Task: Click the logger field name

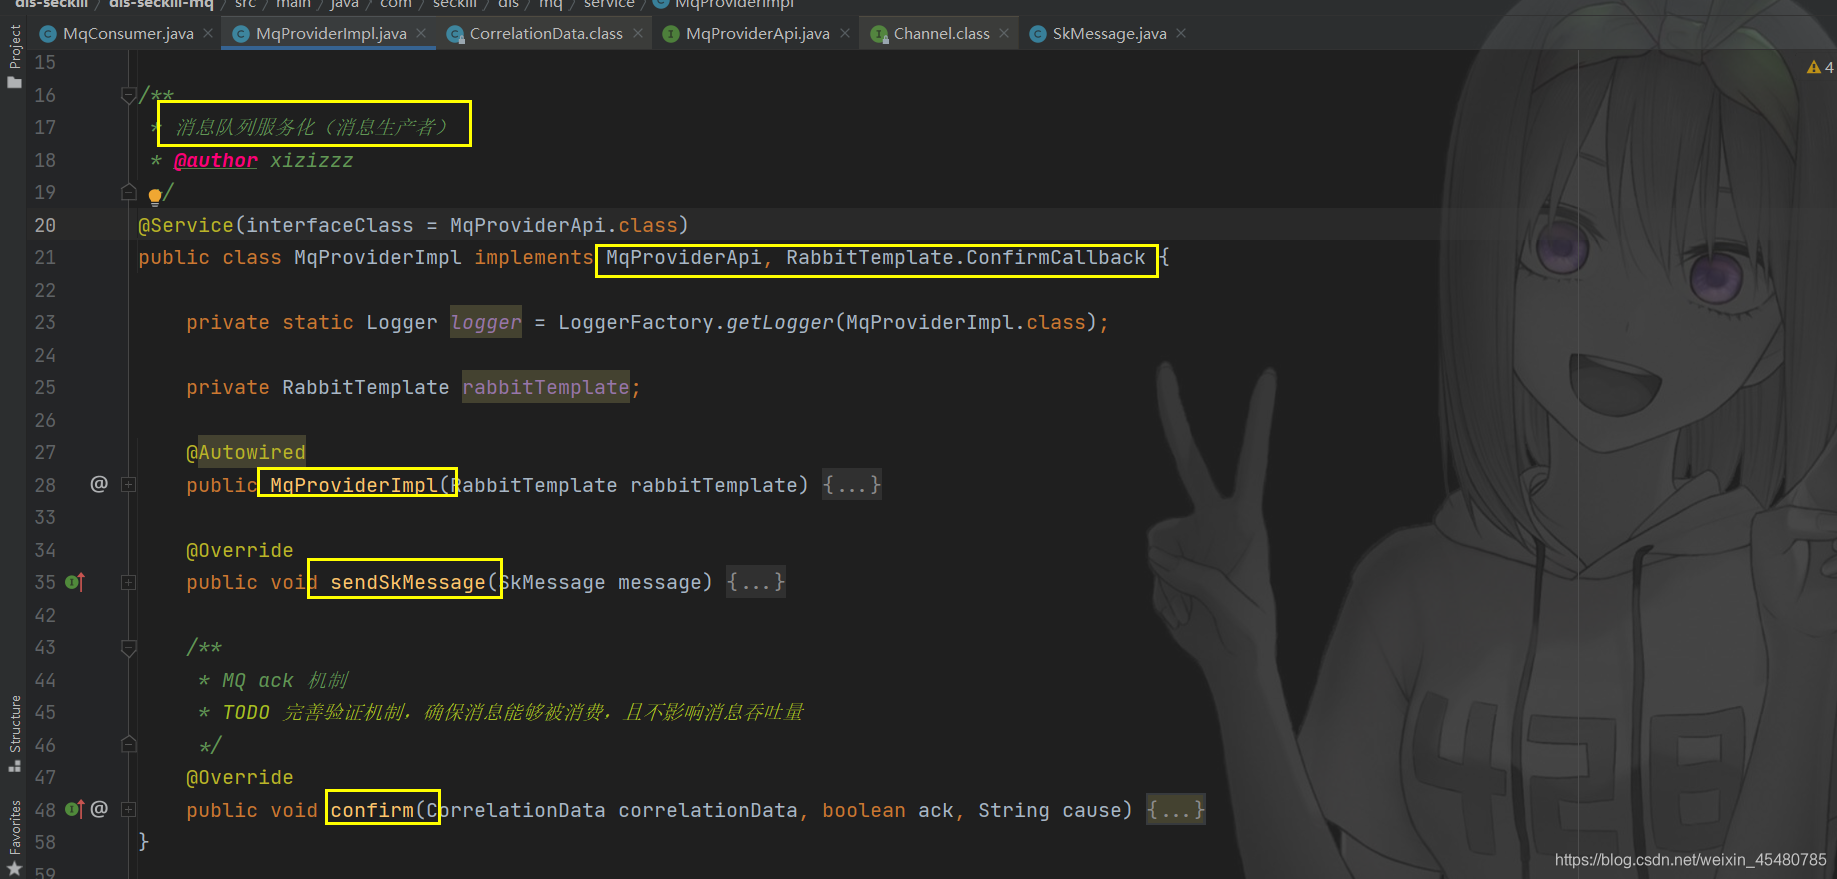Action: (x=486, y=322)
